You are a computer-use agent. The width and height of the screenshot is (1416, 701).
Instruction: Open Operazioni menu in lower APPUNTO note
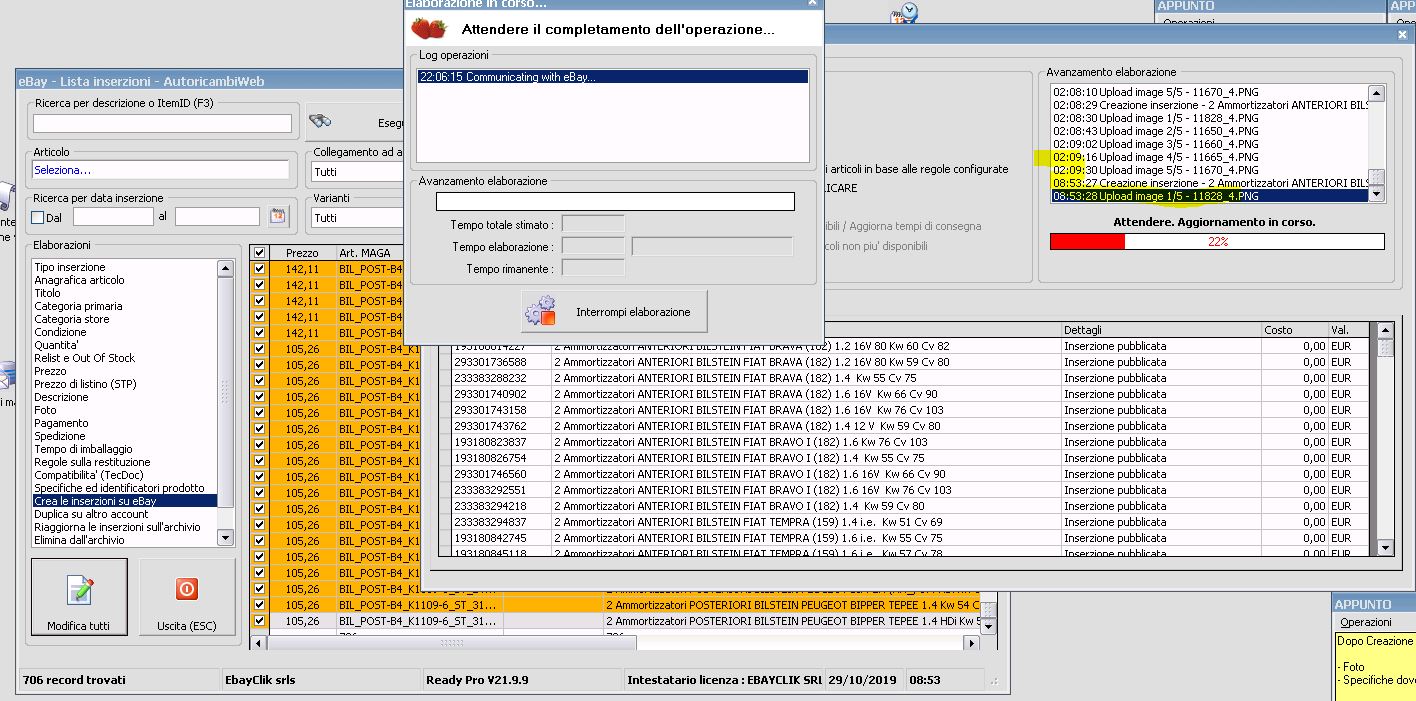click(x=1365, y=622)
